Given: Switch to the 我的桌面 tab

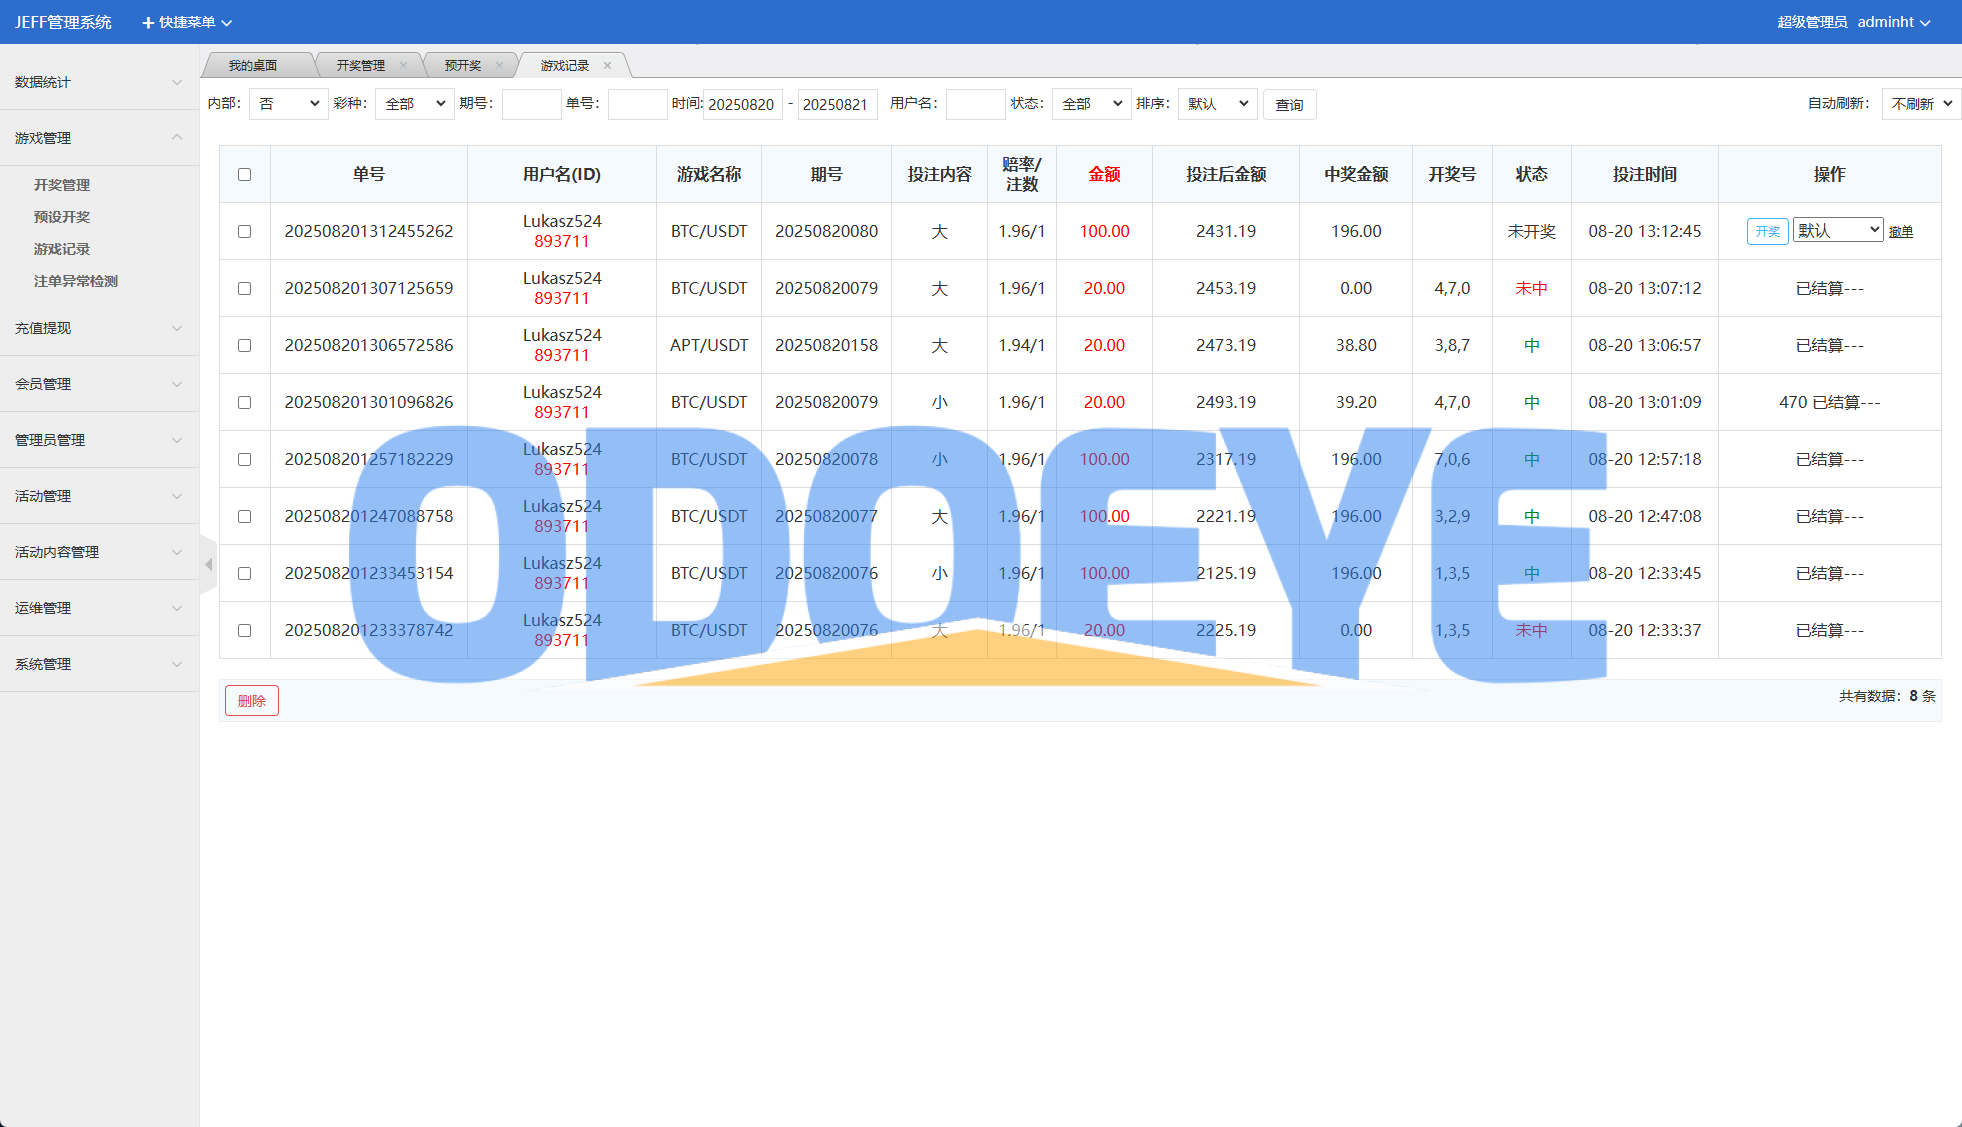Looking at the screenshot, I should [x=253, y=66].
